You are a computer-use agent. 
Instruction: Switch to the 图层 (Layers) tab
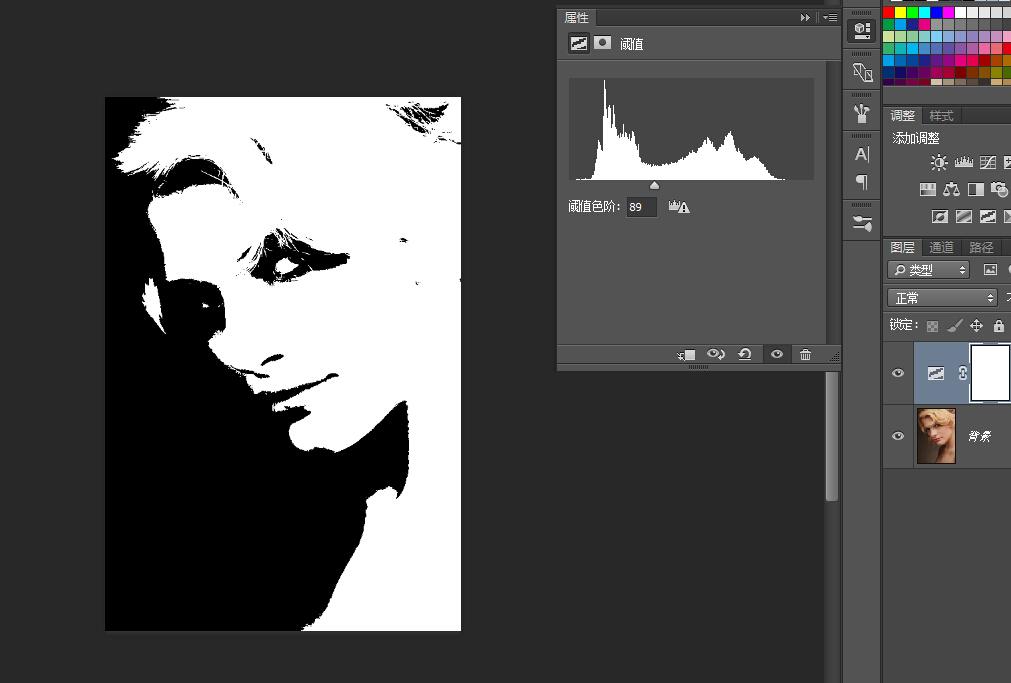(x=902, y=247)
